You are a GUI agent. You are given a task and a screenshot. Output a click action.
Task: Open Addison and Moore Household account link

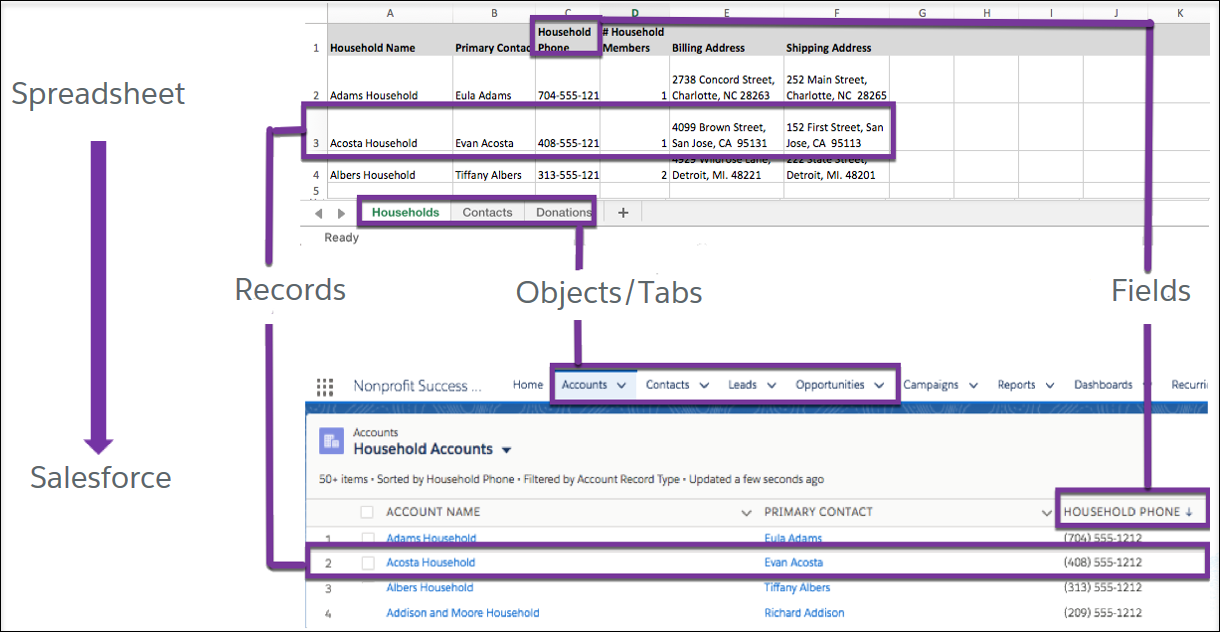462,613
